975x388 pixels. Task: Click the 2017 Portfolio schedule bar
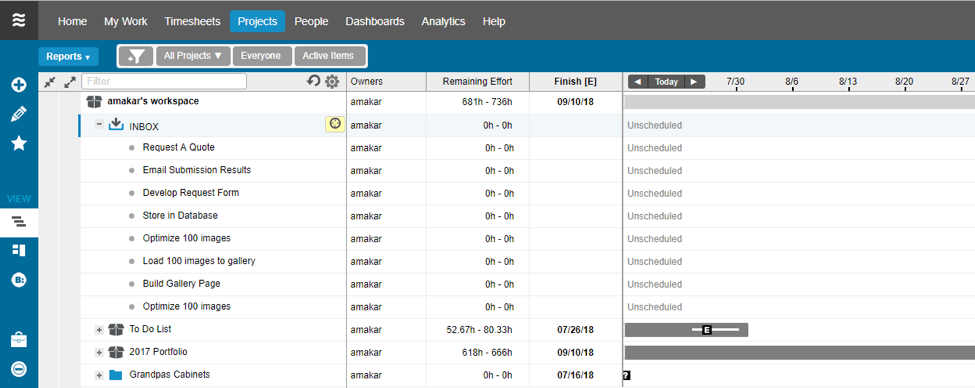[800, 353]
